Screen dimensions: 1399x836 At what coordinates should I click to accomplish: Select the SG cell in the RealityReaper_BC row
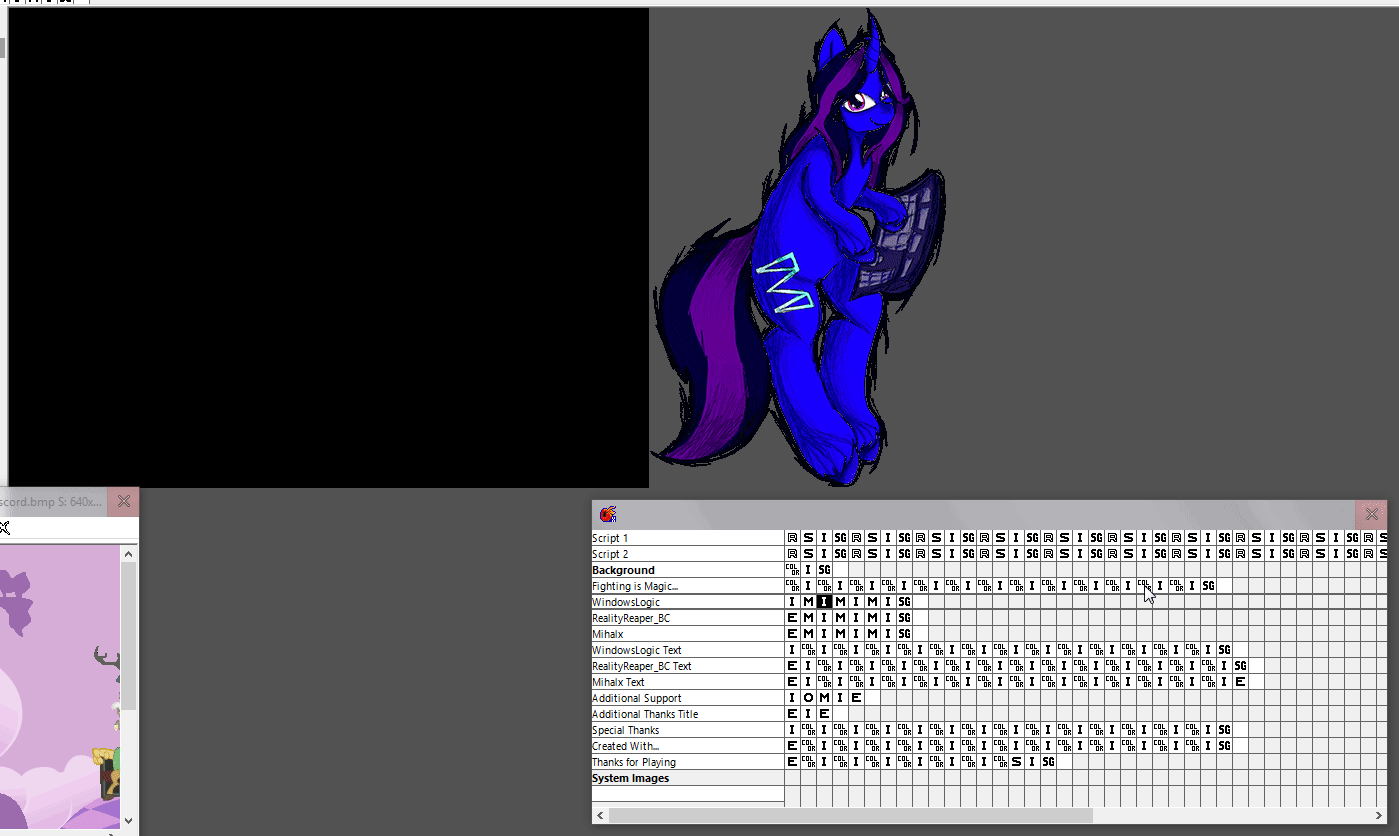905,618
